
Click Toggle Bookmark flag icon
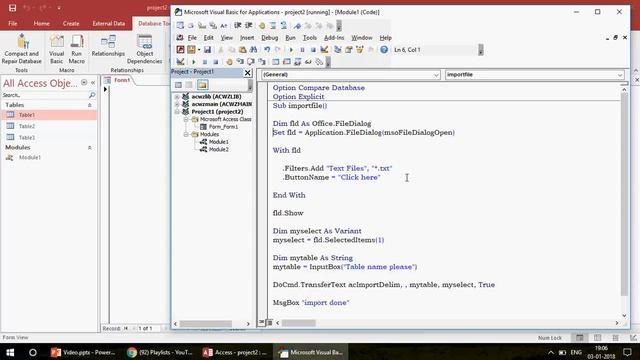tap(297, 25)
